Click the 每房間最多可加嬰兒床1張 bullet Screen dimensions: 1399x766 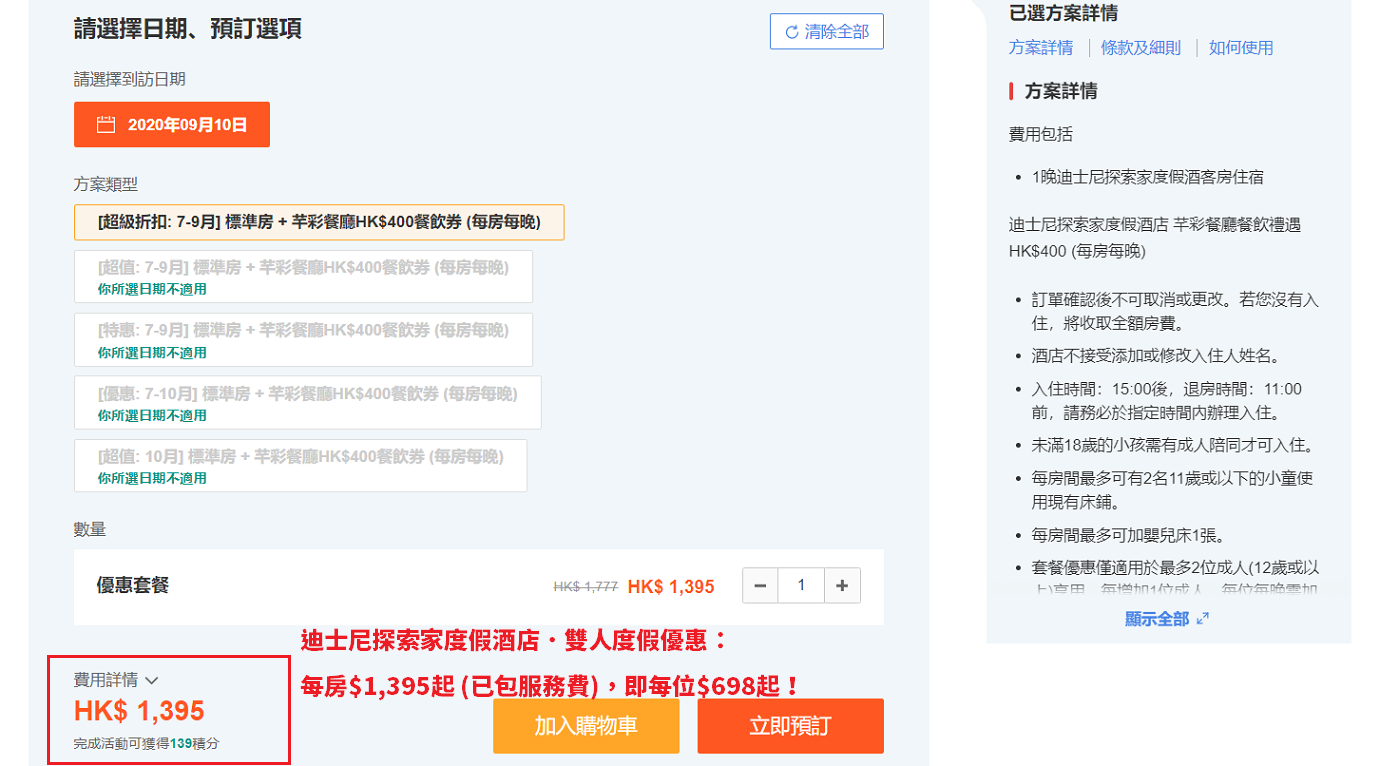pyautogui.click(x=1128, y=535)
